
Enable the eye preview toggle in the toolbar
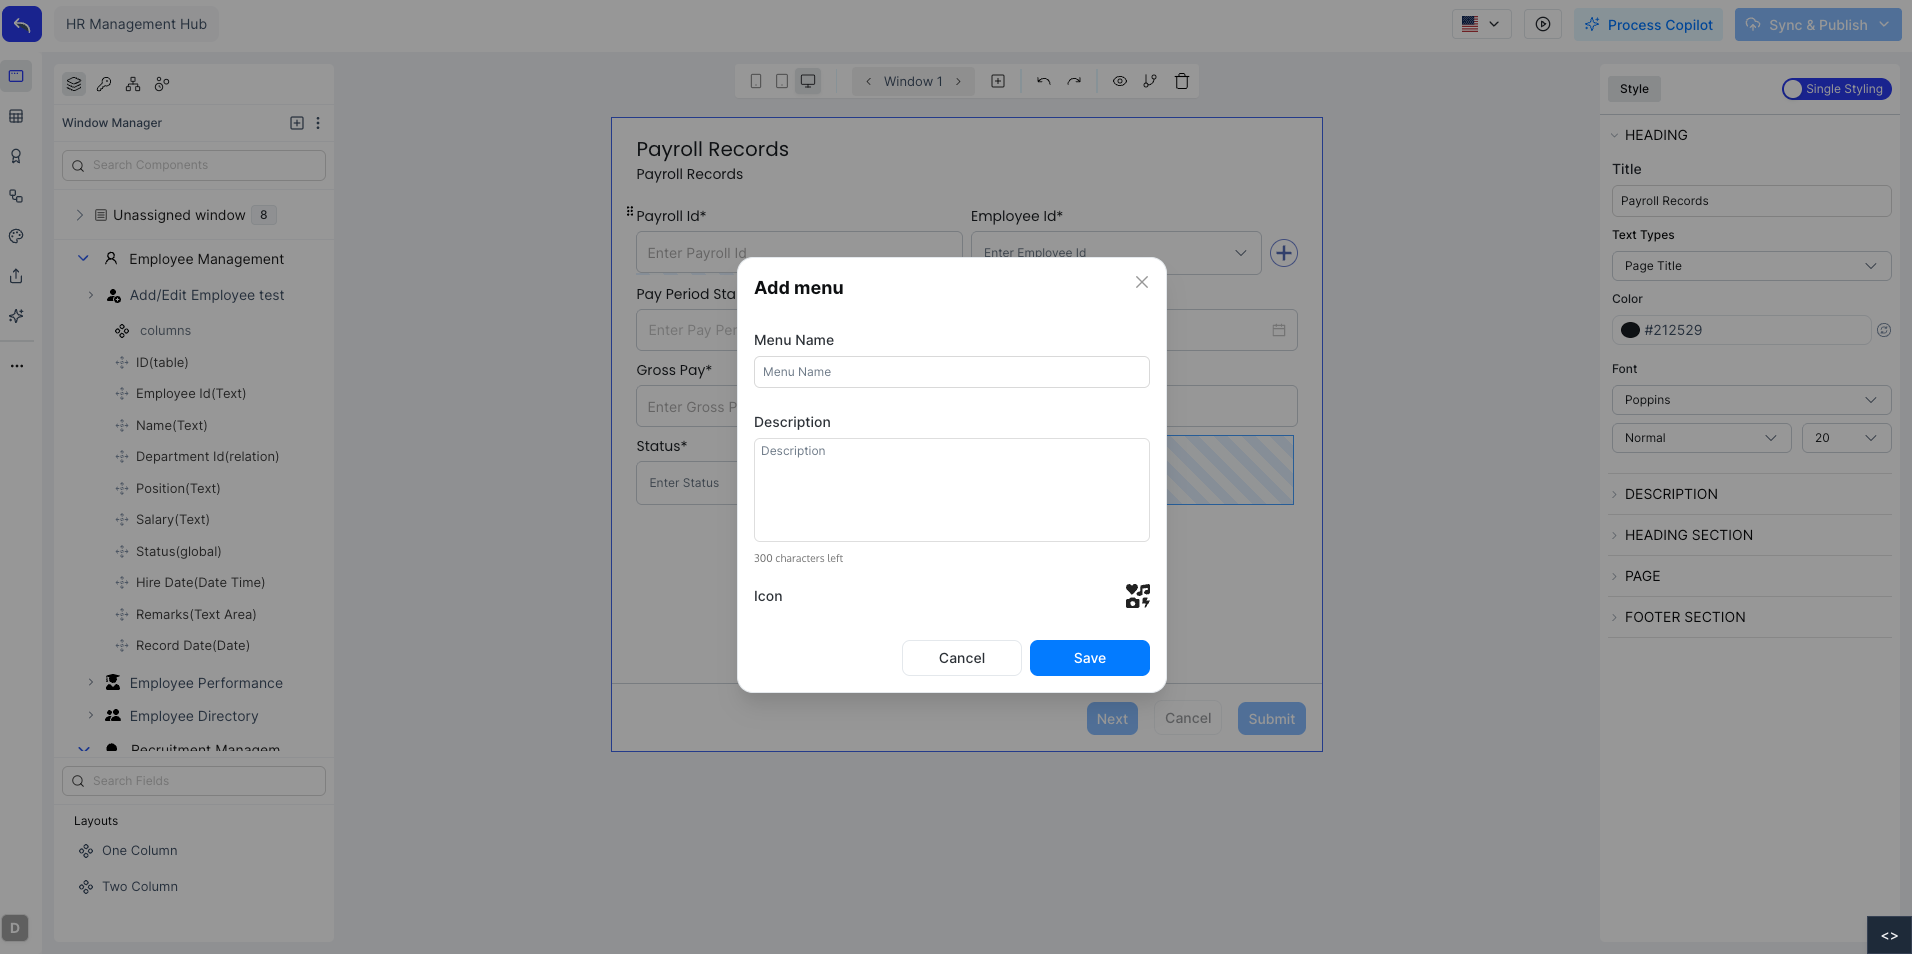point(1119,81)
